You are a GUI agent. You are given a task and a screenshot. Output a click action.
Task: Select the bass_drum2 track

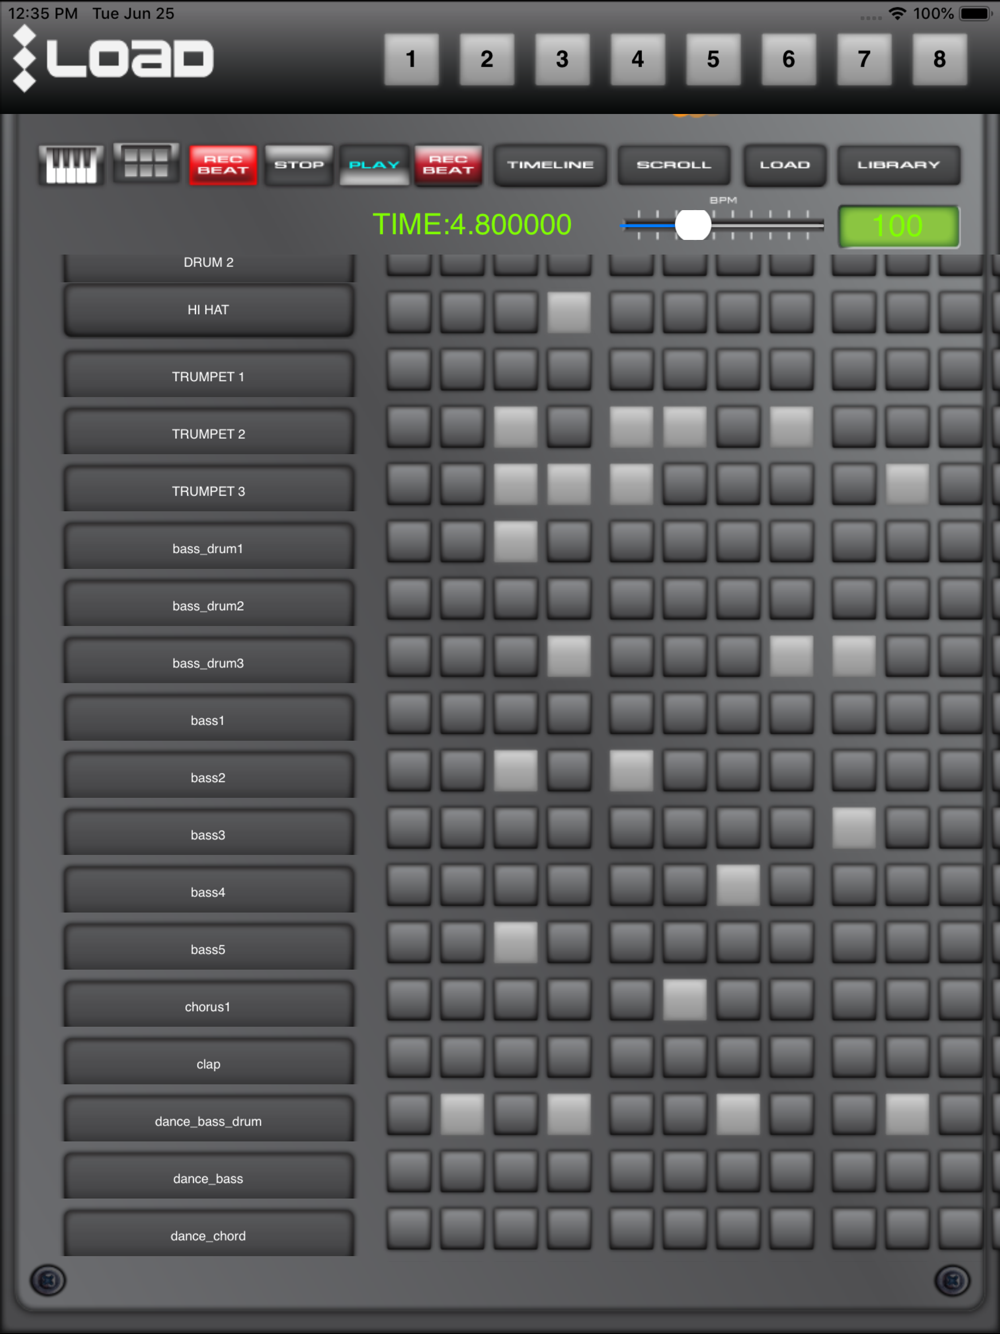click(208, 605)
